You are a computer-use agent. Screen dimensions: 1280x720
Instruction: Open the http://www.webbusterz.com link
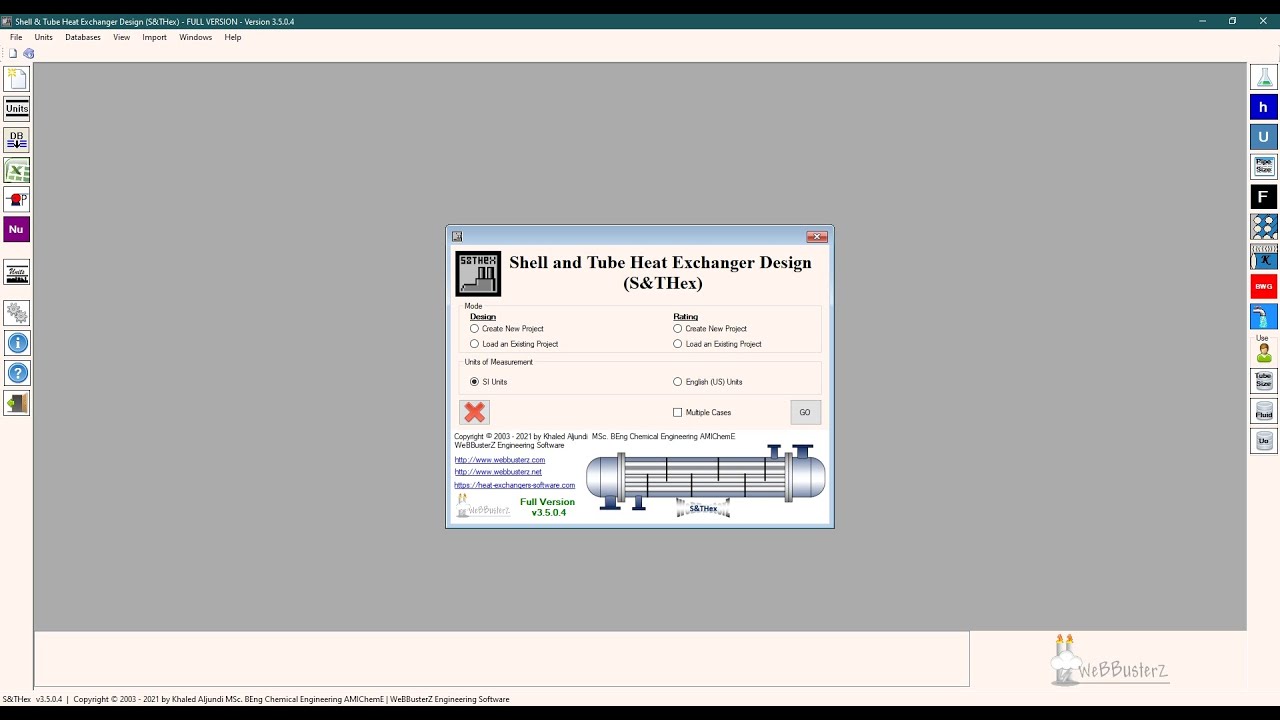(x=500, y=460)
